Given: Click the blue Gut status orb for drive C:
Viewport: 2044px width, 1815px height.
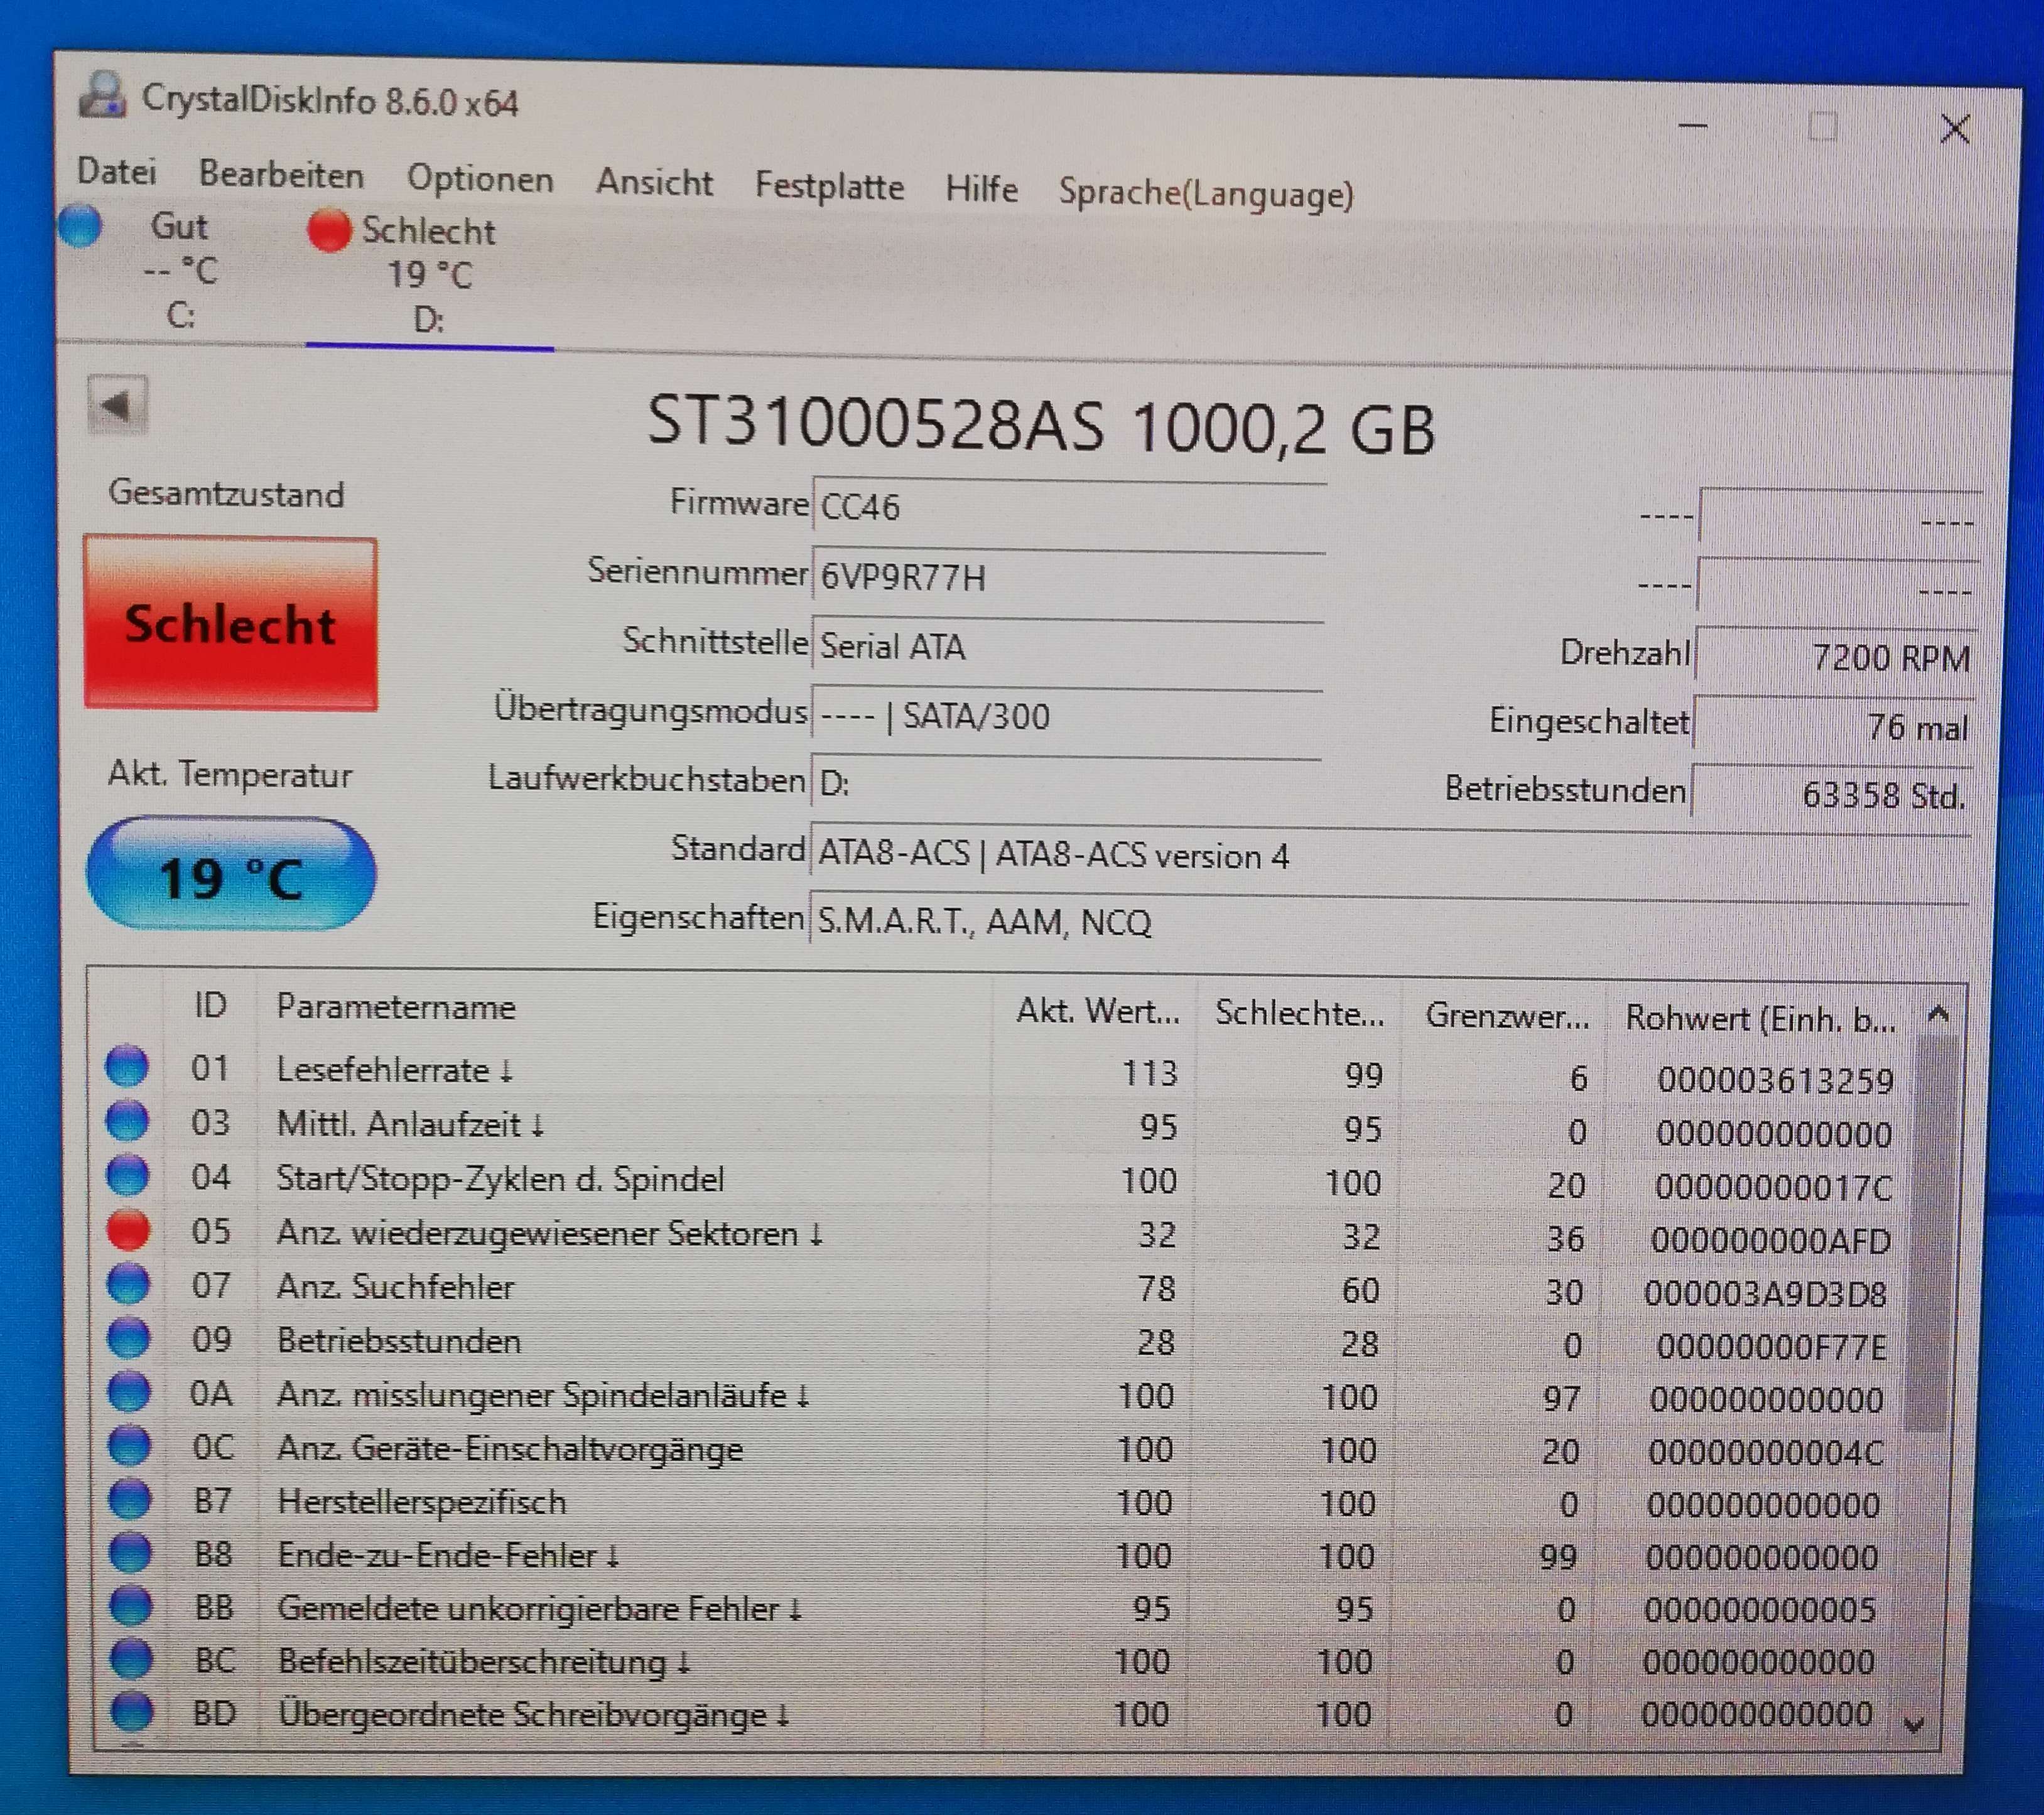Looking at the screenshot, I should [80, 225].
